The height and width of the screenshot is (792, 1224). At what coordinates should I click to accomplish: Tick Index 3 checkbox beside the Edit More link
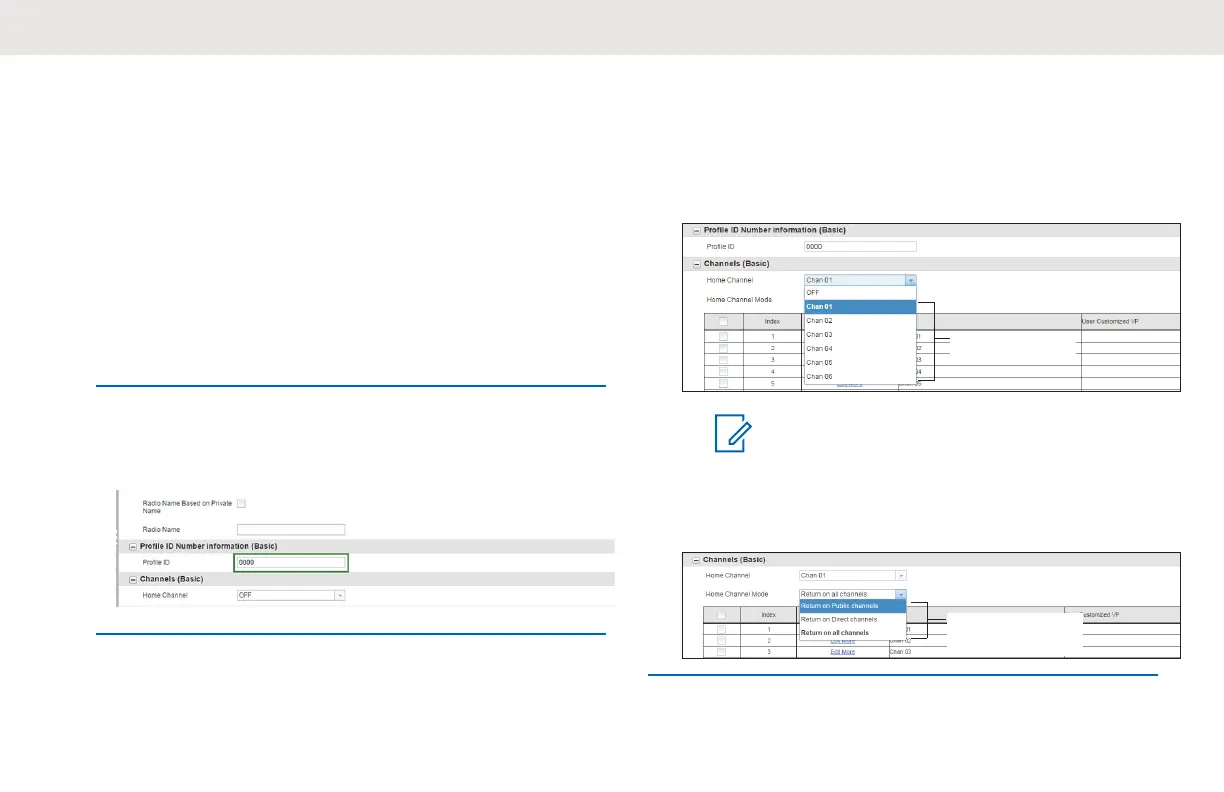pyautogui.click(x=721, y=651)
